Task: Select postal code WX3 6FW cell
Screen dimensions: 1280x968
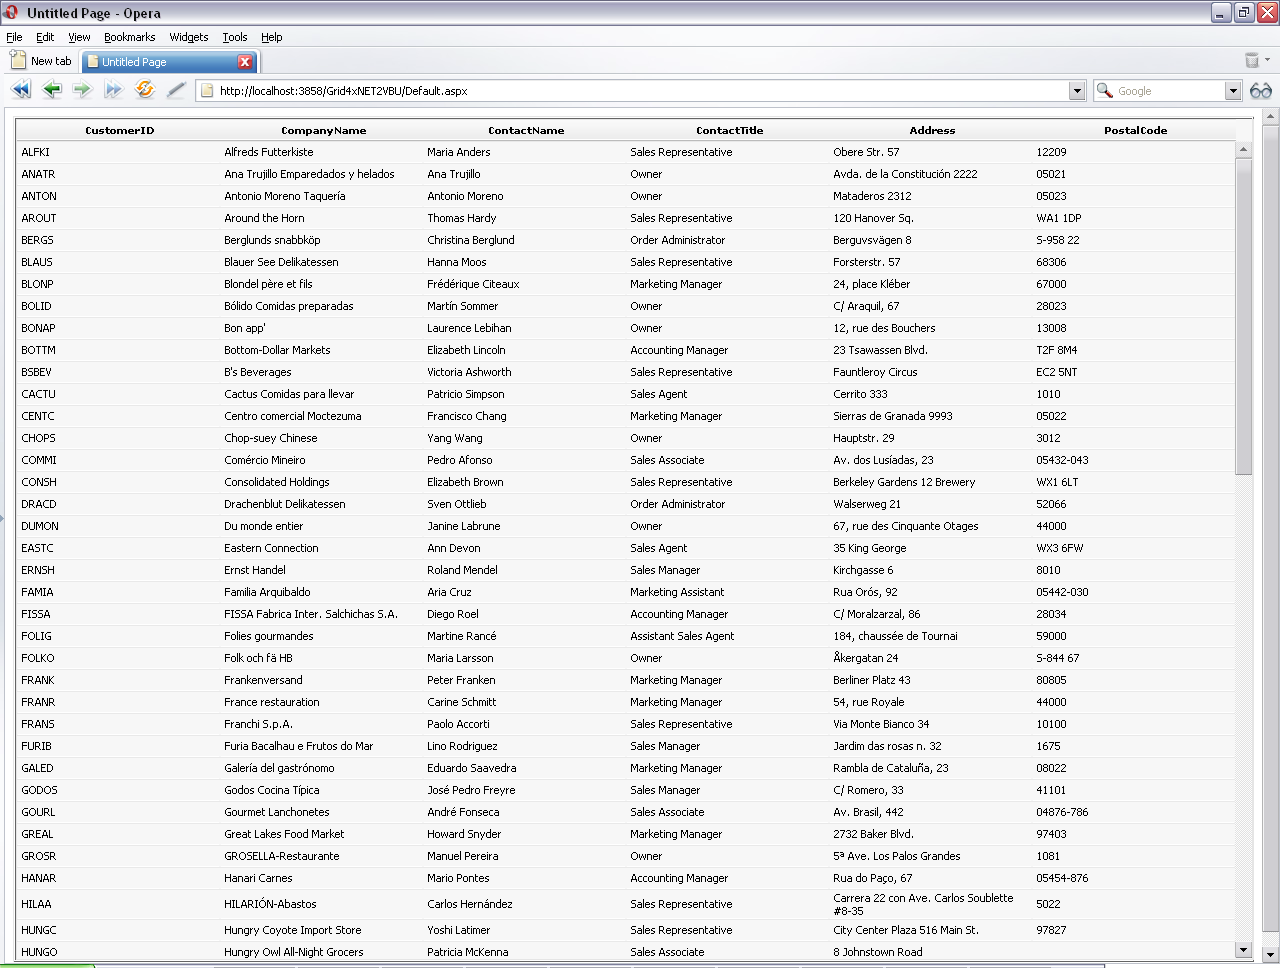Action: (x=1059, y=548)
